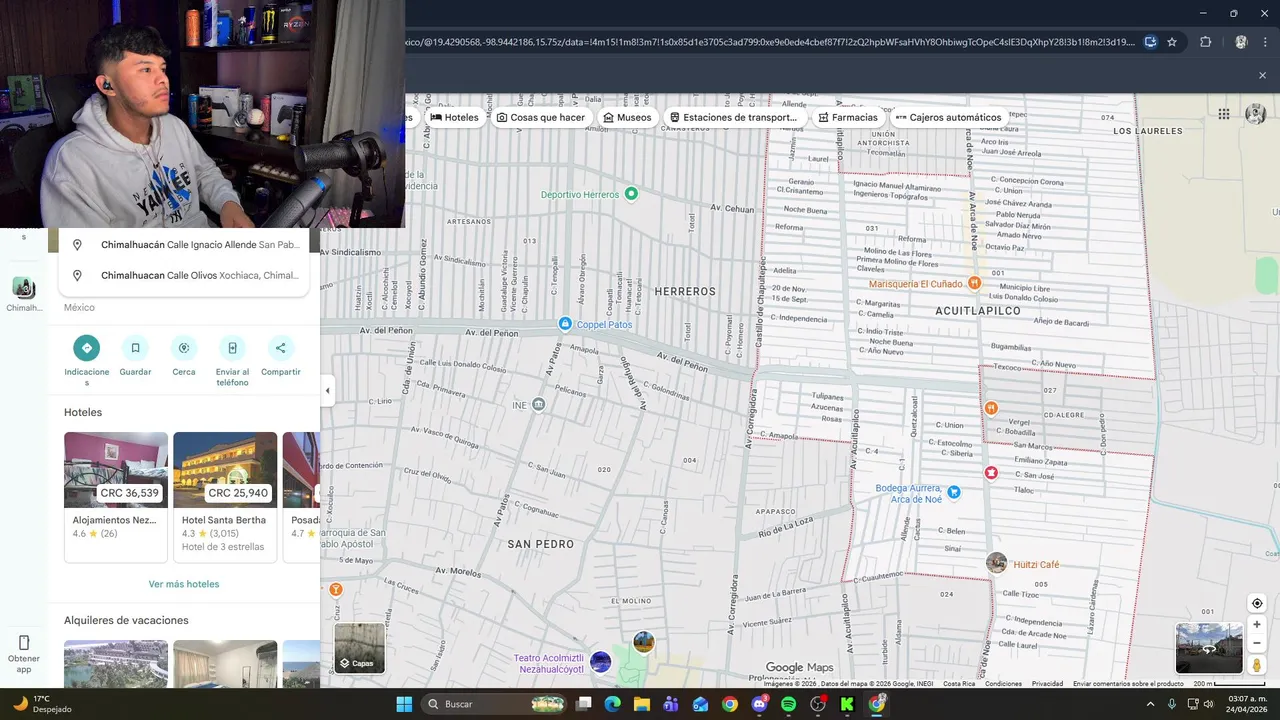Image resolution: width=1280 pixels, height=720 pixels.
Task: Click taskbar Buscar search box
Action: pos(495,704)
